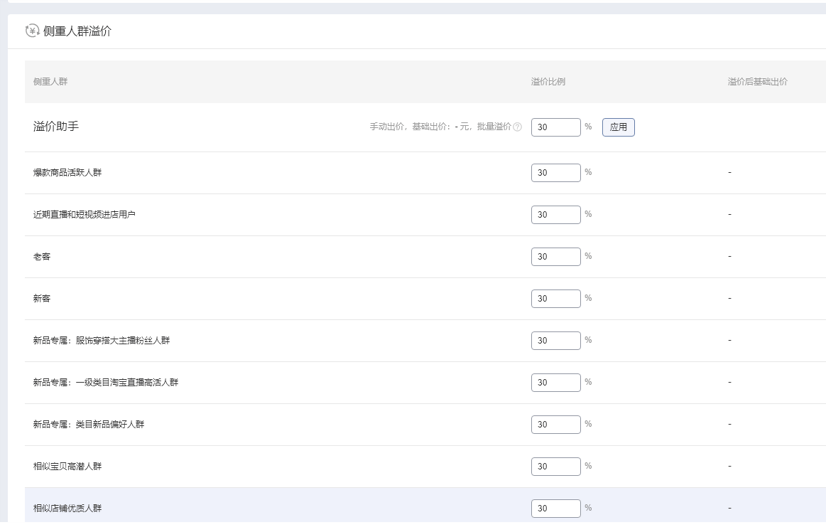826x523 pixels.
Task: Click the 溢价比例 column header
Action: tap(550, 81)
